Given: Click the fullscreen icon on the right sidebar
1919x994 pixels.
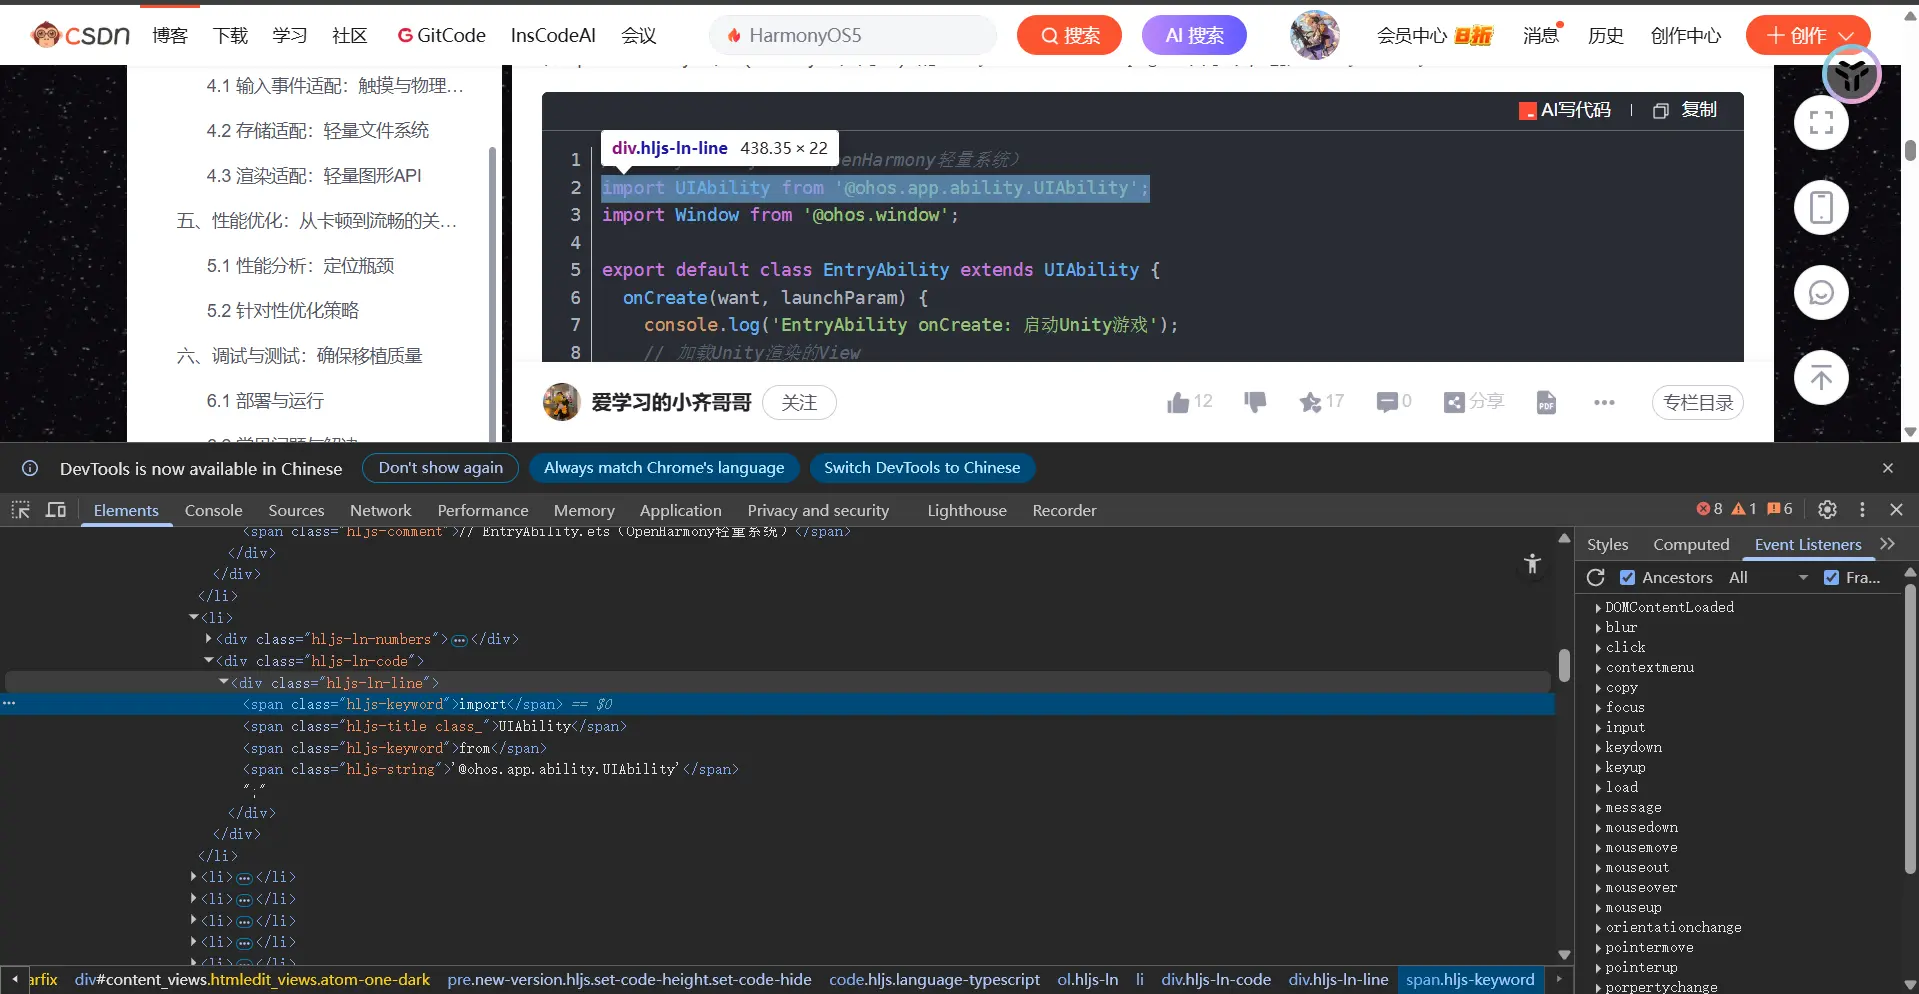Looking at the screenshot, I should tap(1821, 123).
